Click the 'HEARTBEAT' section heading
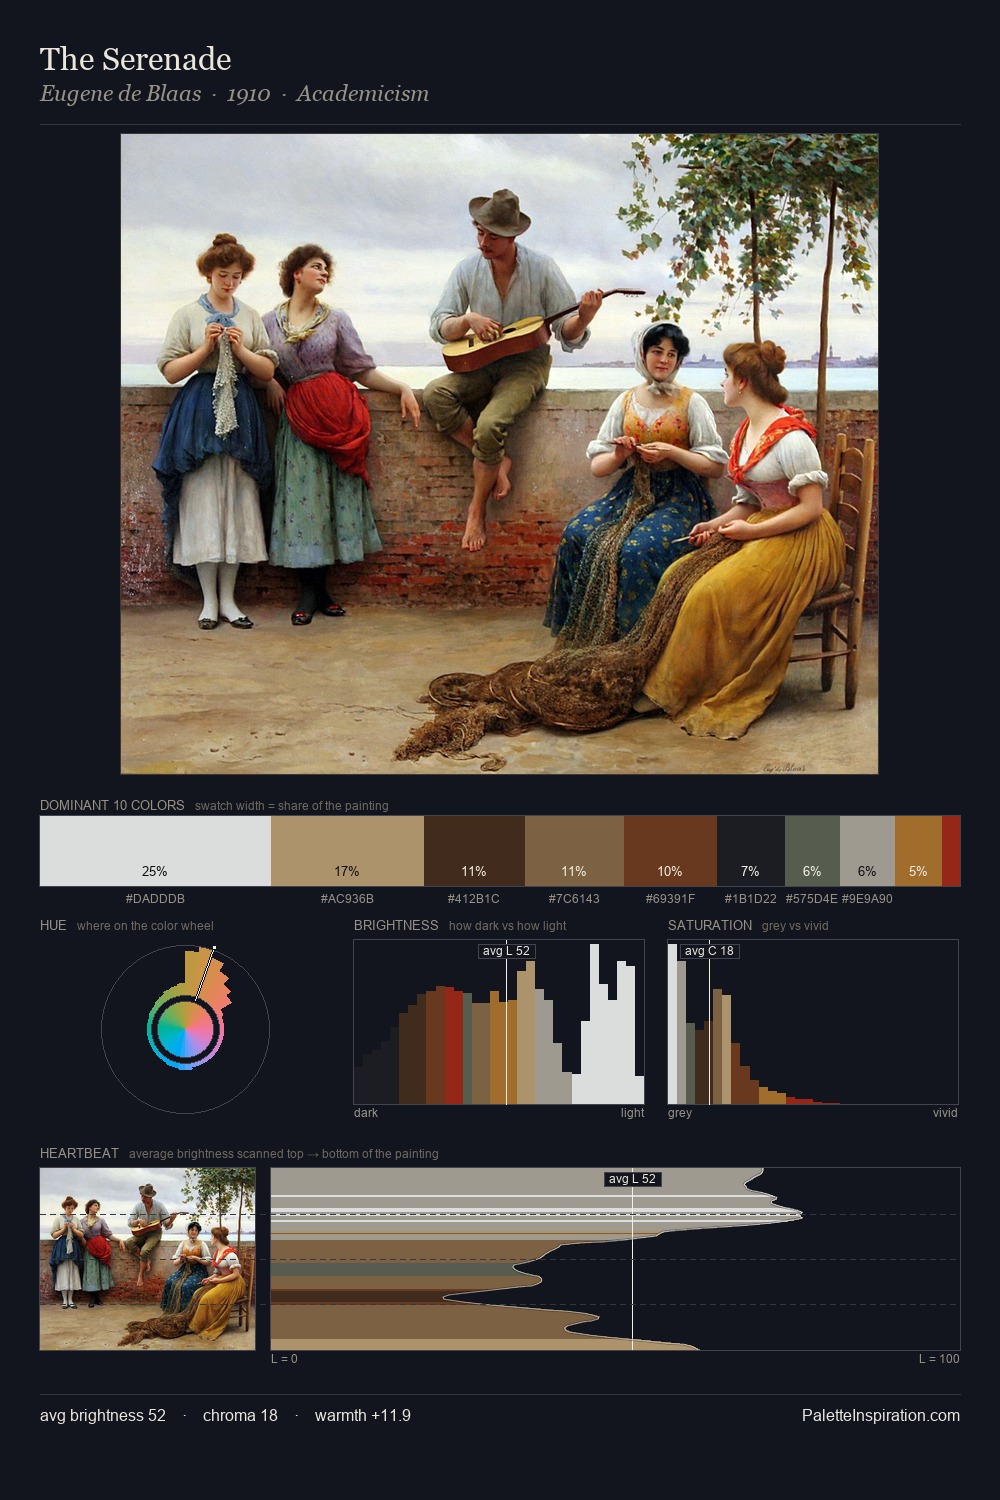Screen dimensions: 1000x1500 pos(79,1153)
